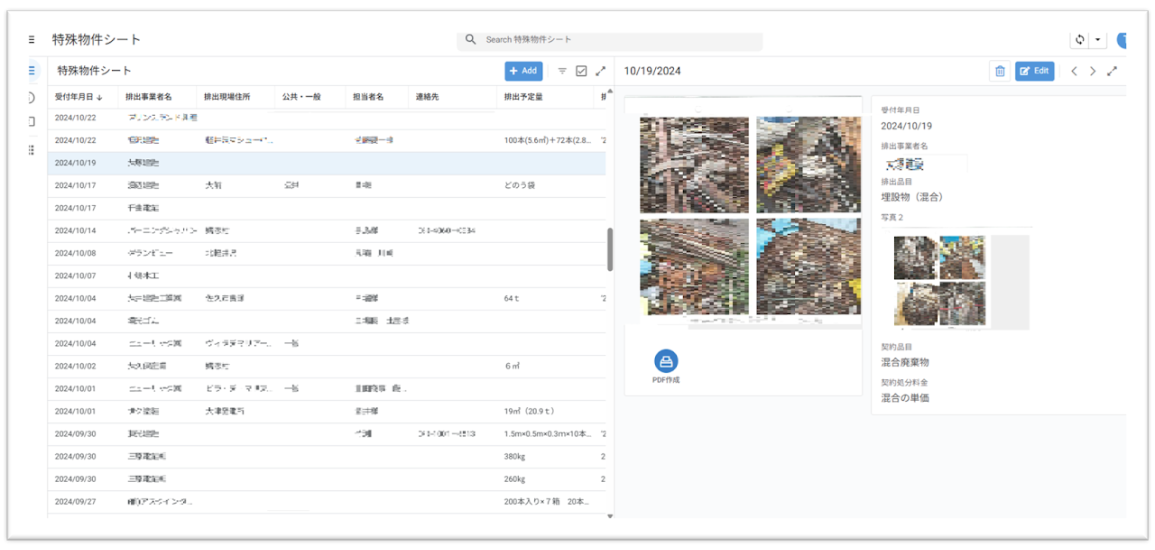Click the sync refresh icon
Screen dimensions: 1155x550
(x=1080, y=40)
